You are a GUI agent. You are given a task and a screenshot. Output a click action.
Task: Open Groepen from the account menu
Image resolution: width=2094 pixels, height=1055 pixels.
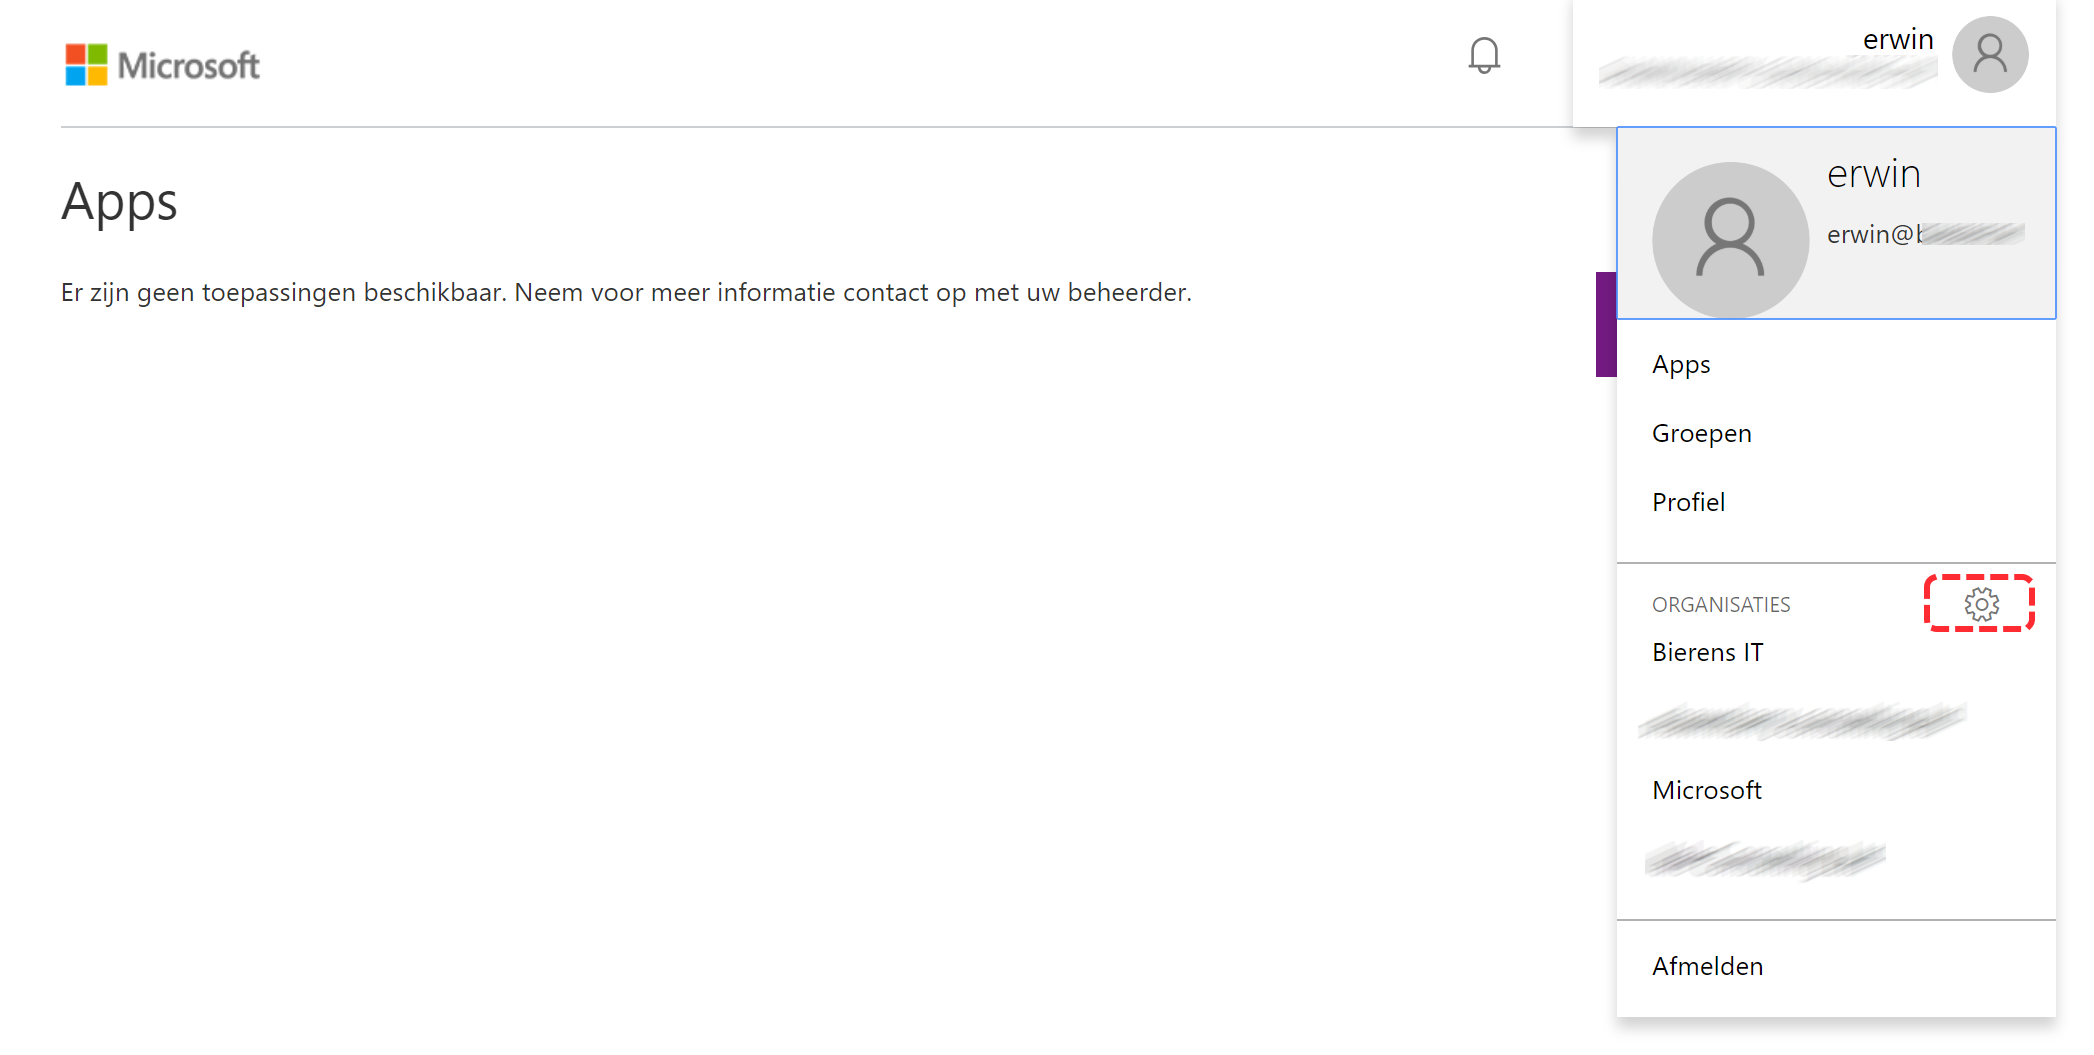click(x=1702, y=434)
